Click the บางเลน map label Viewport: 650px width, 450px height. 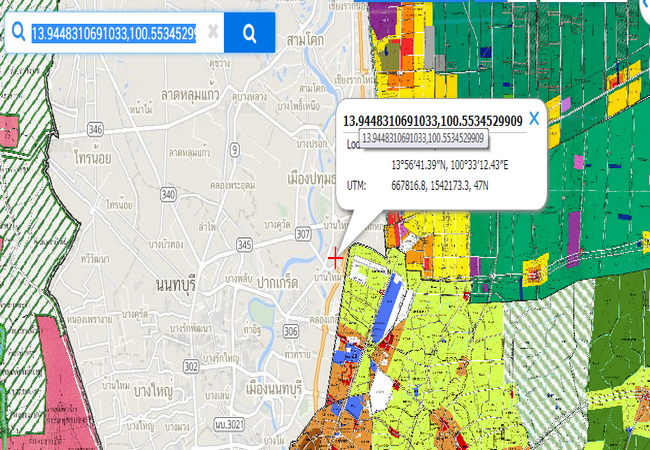click(x=217, y=395)
